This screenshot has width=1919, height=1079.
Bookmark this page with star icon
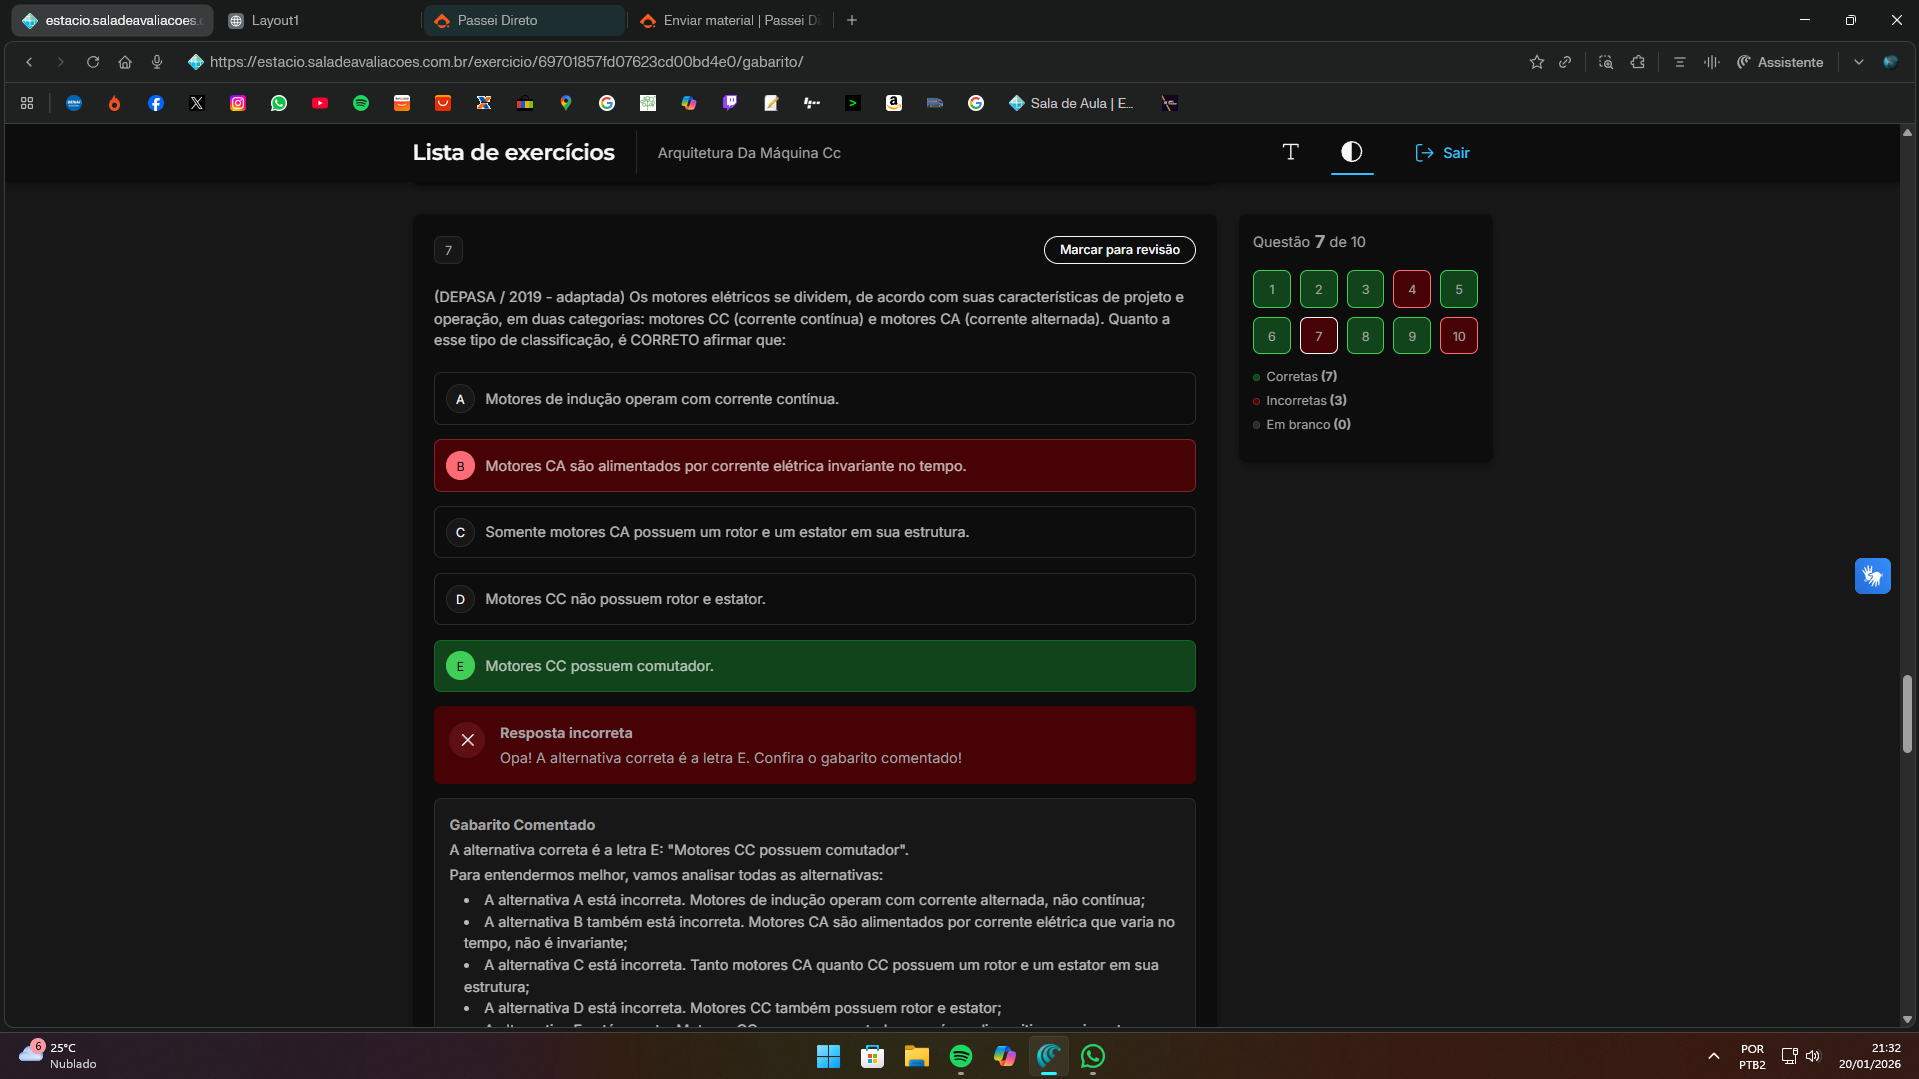pos(1536,62)
